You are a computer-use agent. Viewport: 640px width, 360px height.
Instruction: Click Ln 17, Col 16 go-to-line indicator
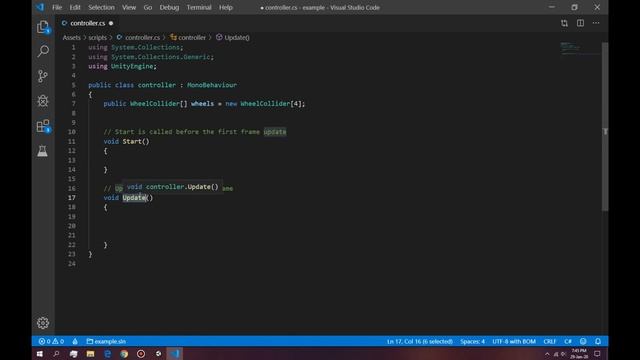point(420,341)
